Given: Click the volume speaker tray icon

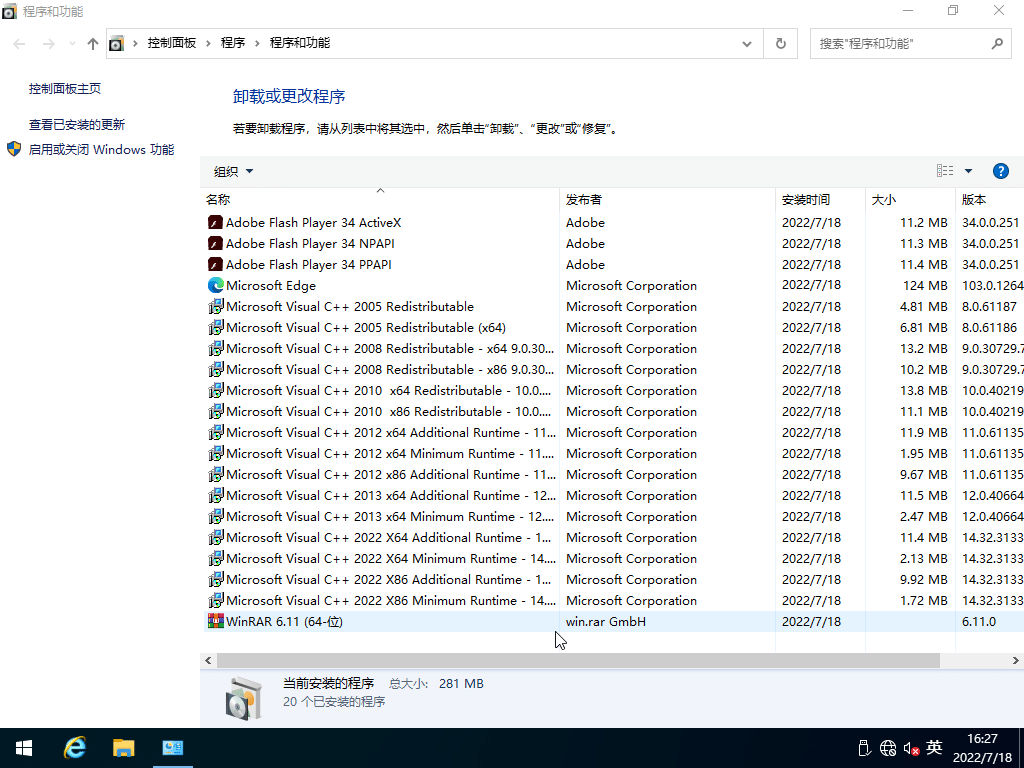Looking at the screenshot, I should click(910, 748).
